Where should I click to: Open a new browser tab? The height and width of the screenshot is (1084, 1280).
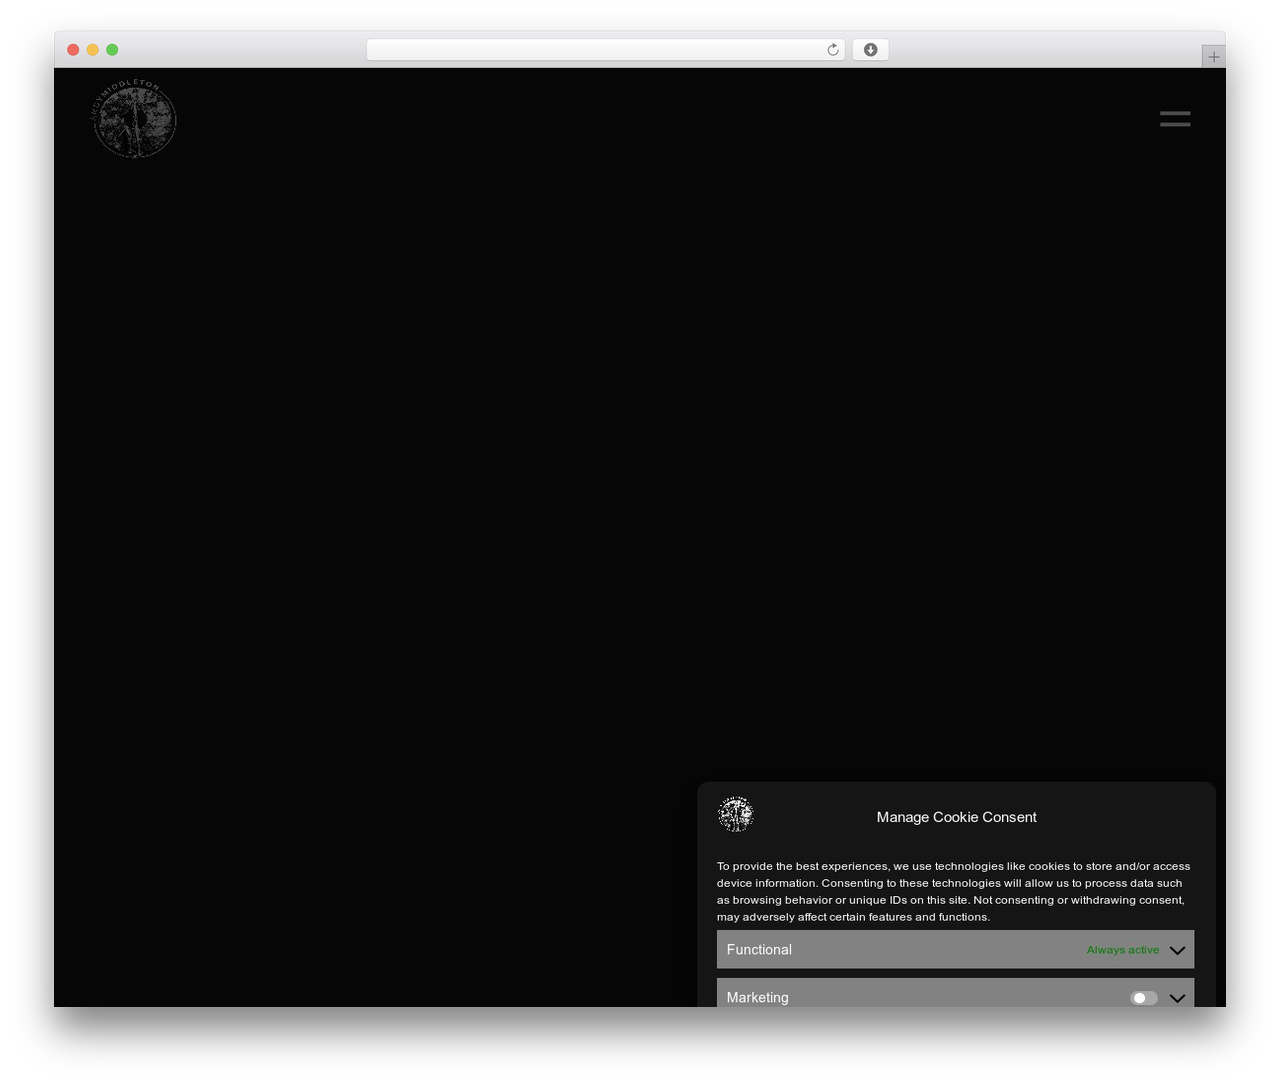[x=1213, y=57]
